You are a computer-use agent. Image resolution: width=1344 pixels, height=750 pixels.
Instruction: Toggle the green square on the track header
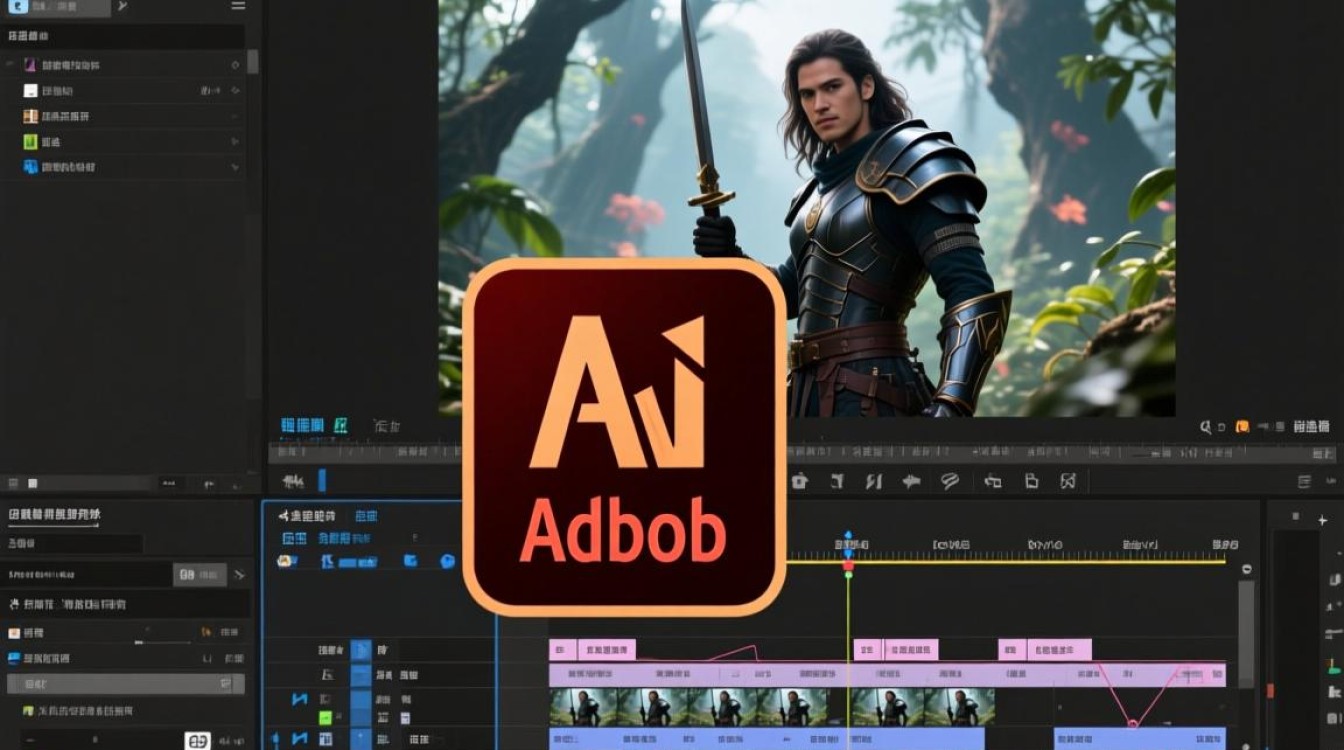coord(325,717)
